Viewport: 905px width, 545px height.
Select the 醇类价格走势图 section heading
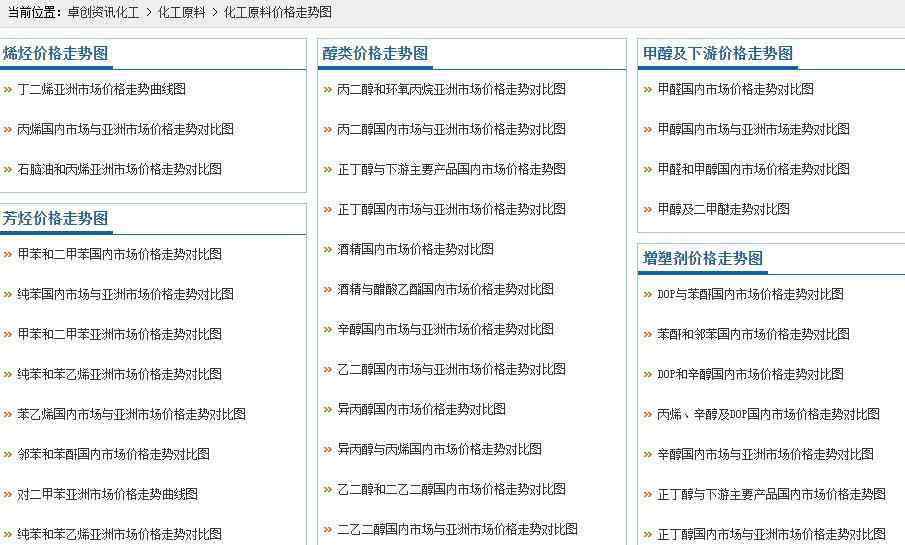[375, 54]
